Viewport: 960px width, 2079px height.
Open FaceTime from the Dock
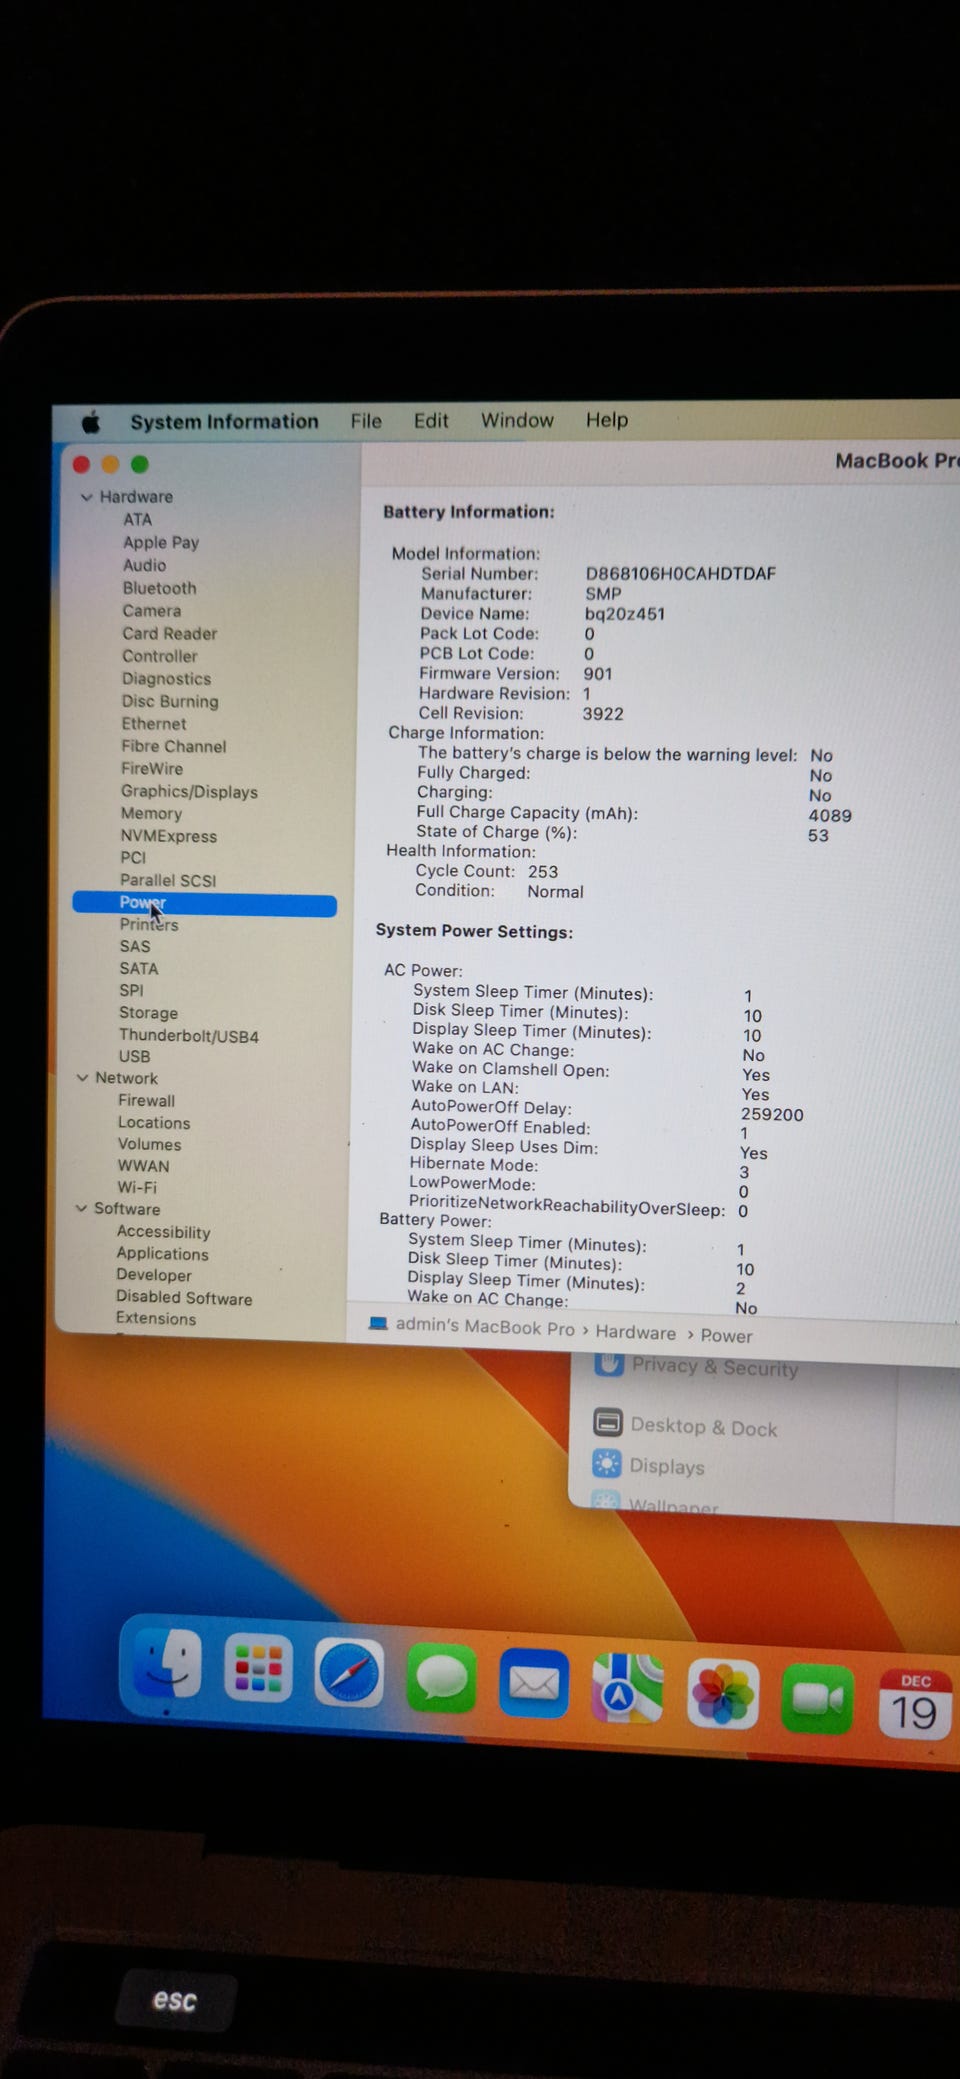(x=817, y=1699)
